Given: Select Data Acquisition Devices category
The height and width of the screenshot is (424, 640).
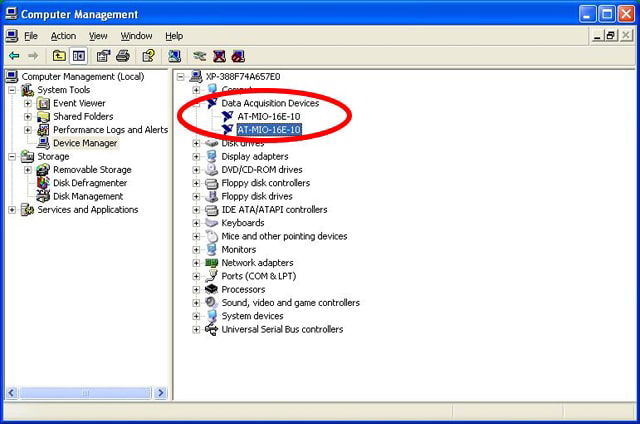Looking at the screenshot, I should 270,103.
